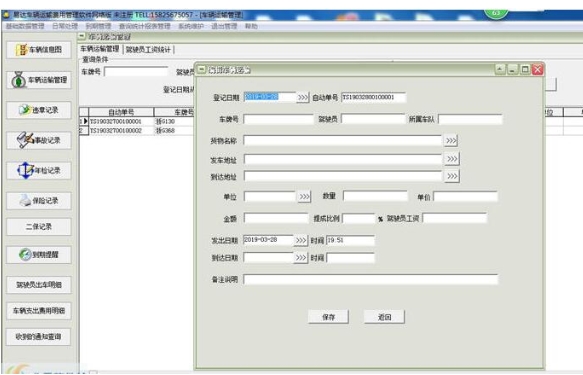The image size is (583, 375).
Task: Open the 帮助 menu
Action: coord(251,26)
